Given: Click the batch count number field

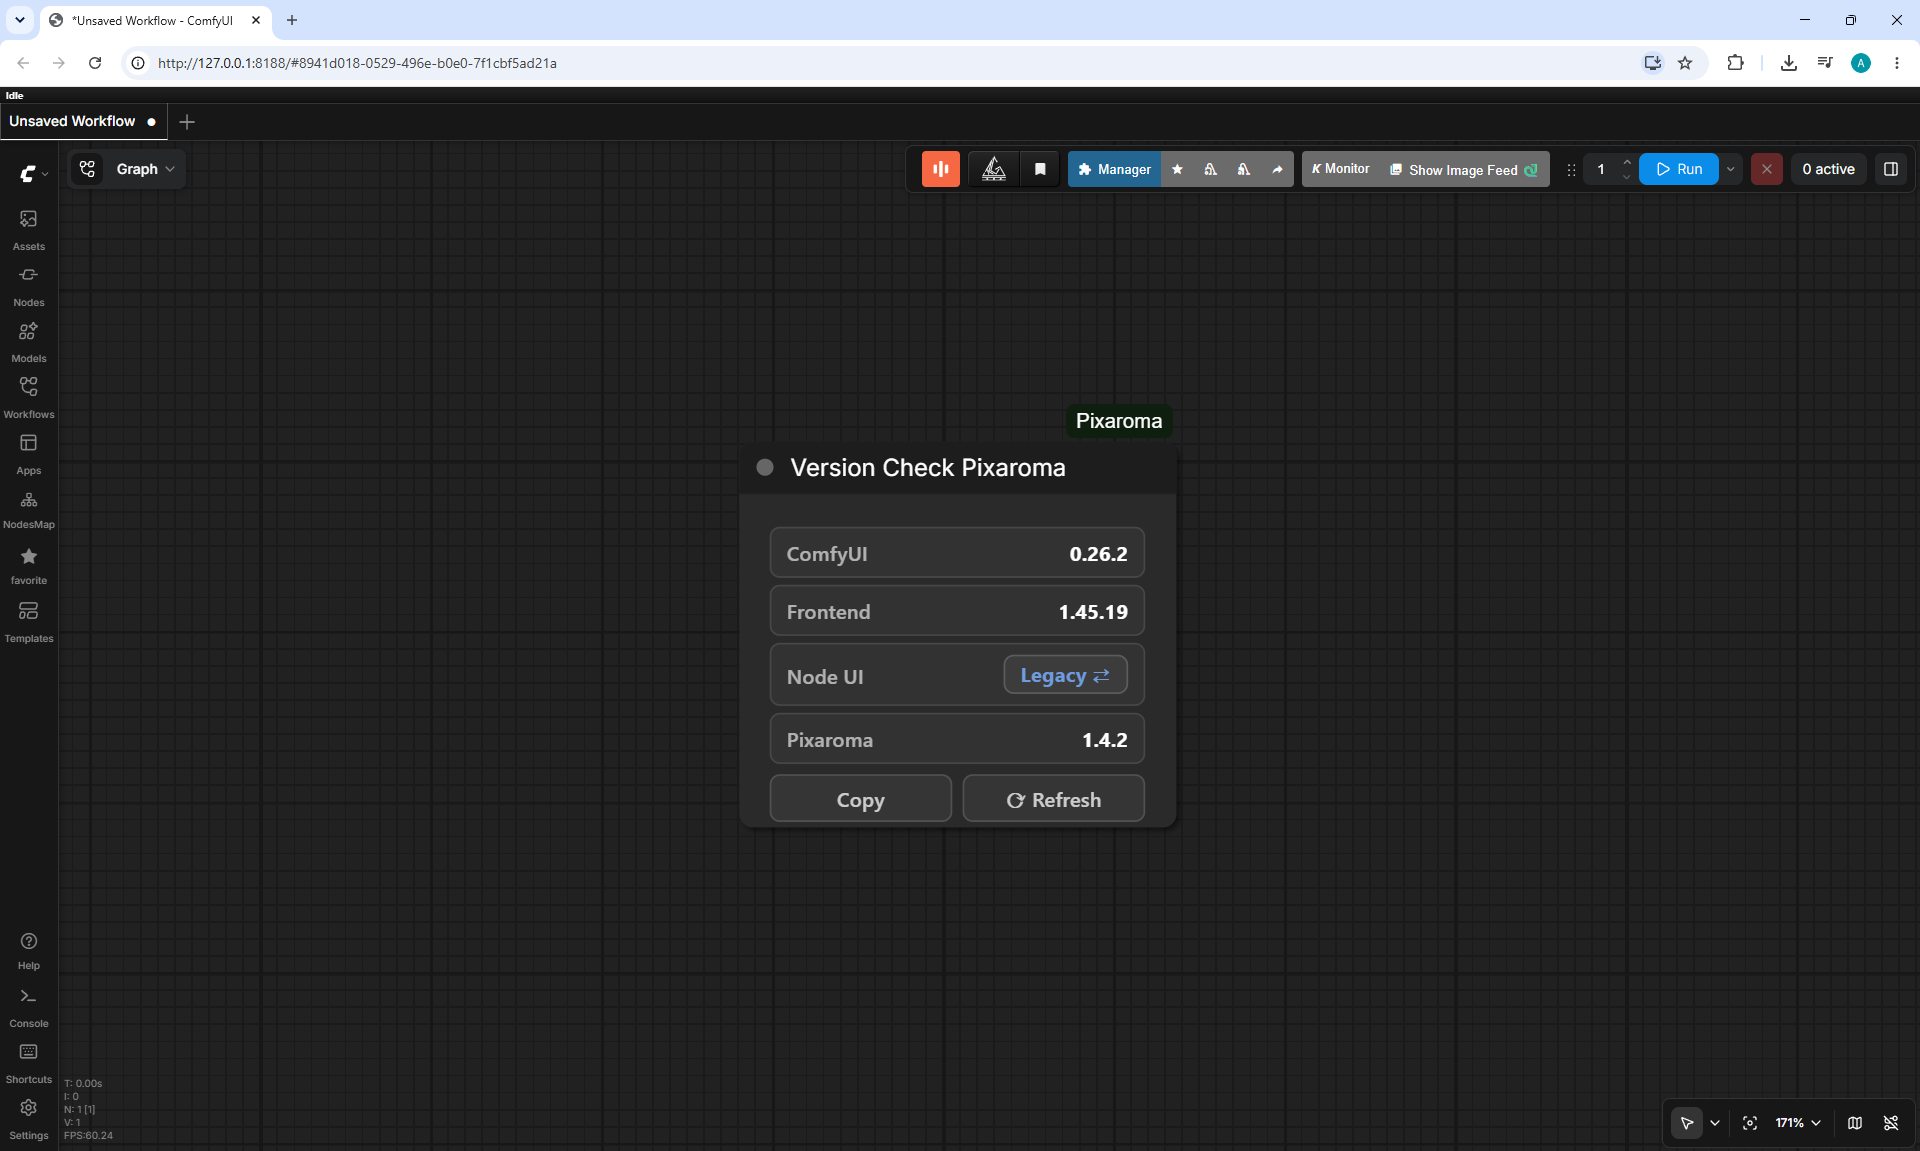Looking at the screenshot, I should click(1601, 169).
